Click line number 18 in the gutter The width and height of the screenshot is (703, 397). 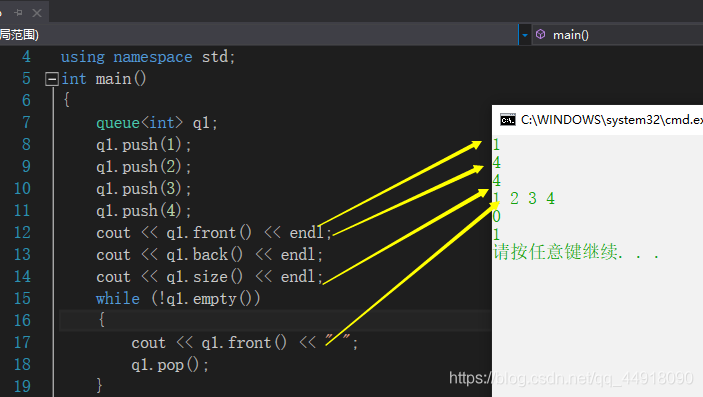click(22, 364)
